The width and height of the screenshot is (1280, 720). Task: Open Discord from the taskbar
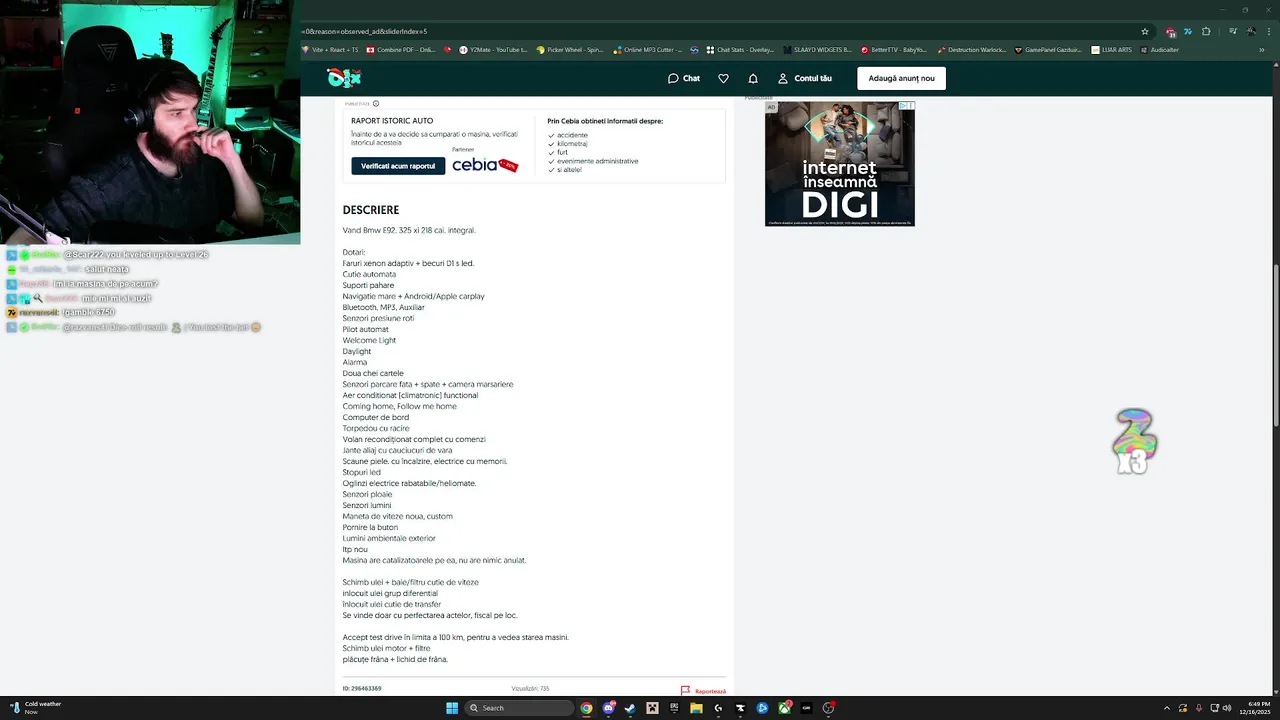[608, 708]
